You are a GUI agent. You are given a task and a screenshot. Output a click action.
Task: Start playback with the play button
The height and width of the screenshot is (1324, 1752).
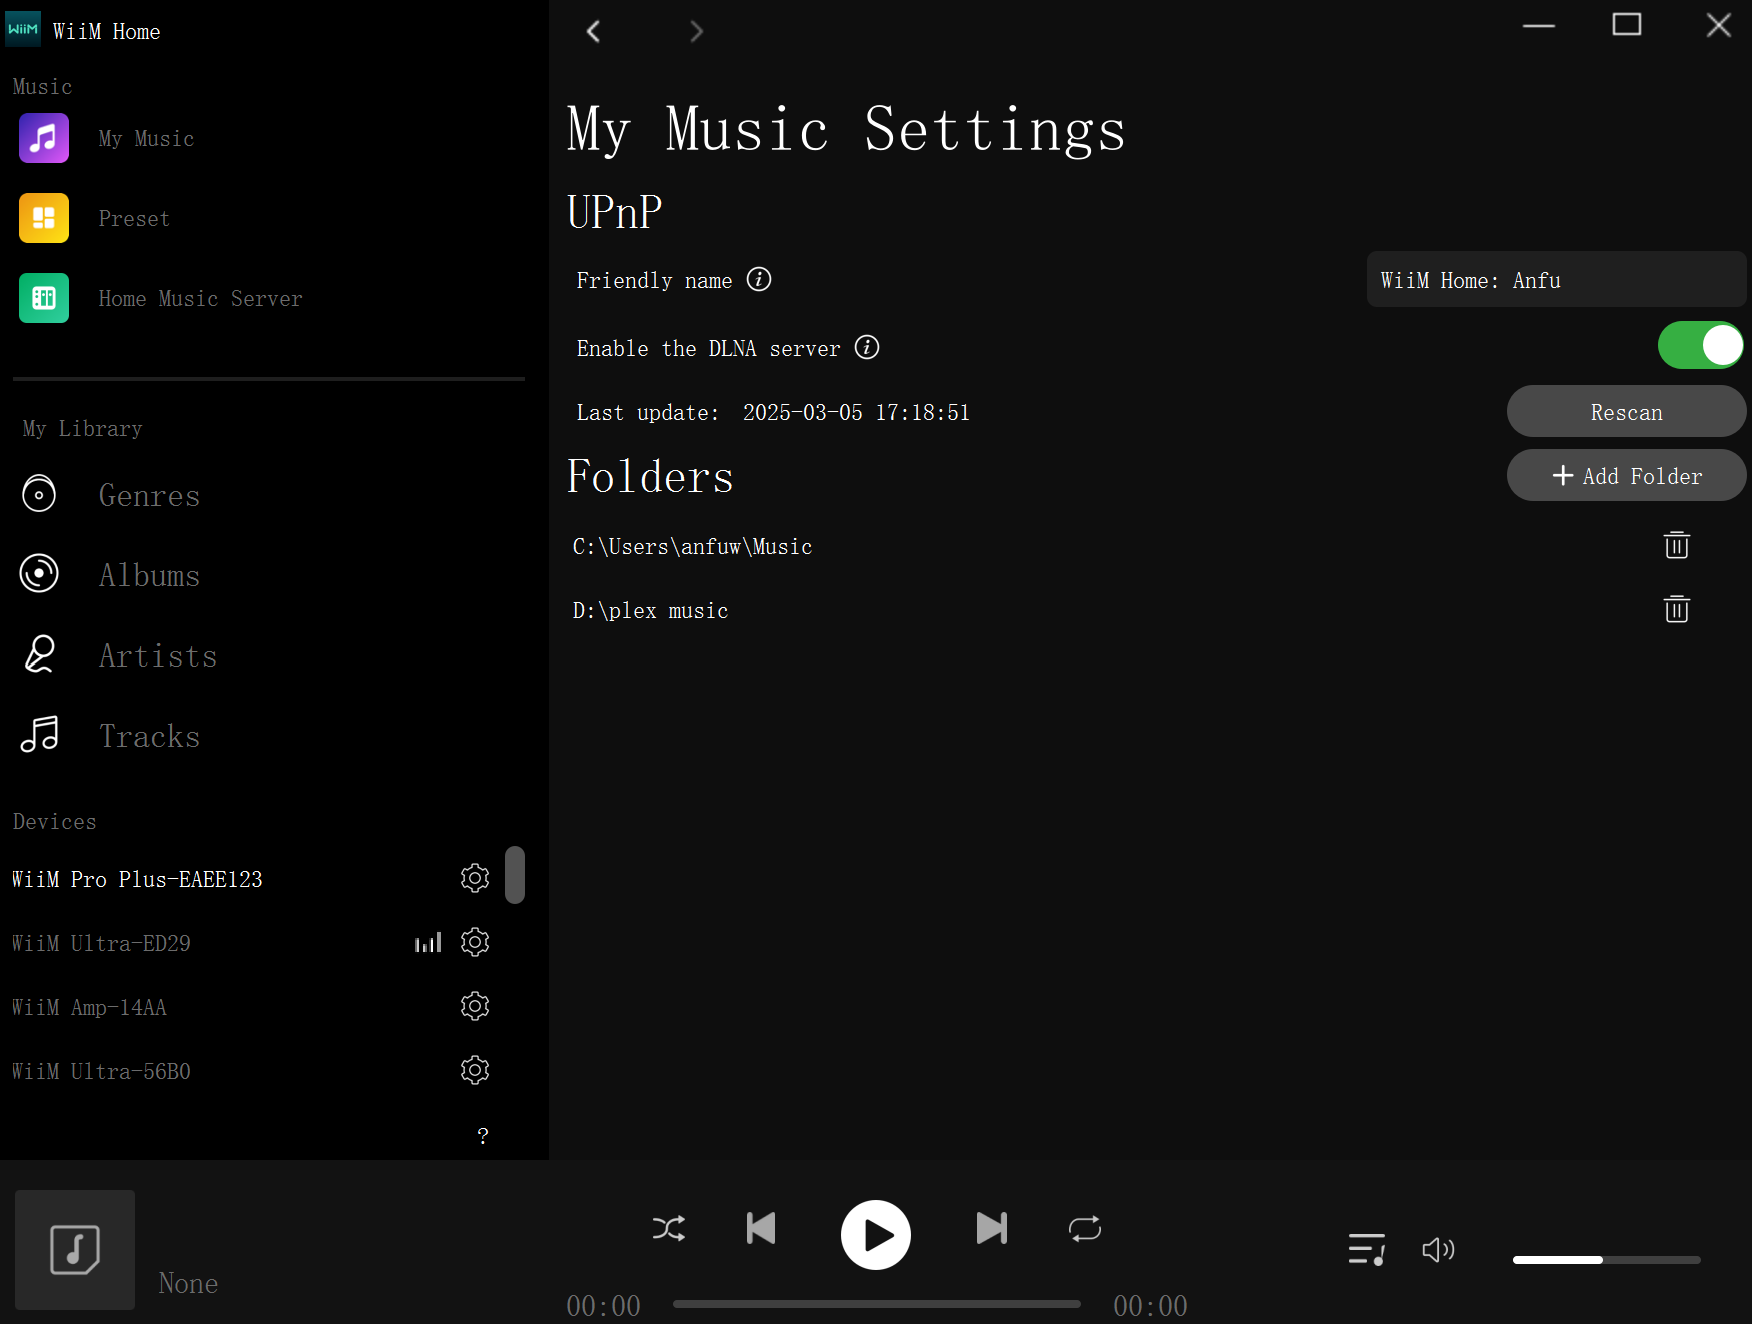876,1235
